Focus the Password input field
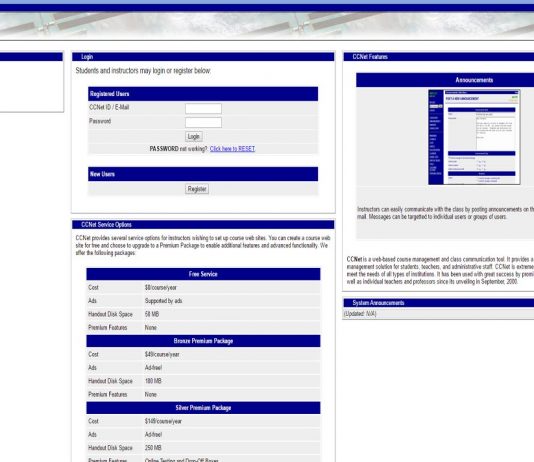 tap(203, 123)
